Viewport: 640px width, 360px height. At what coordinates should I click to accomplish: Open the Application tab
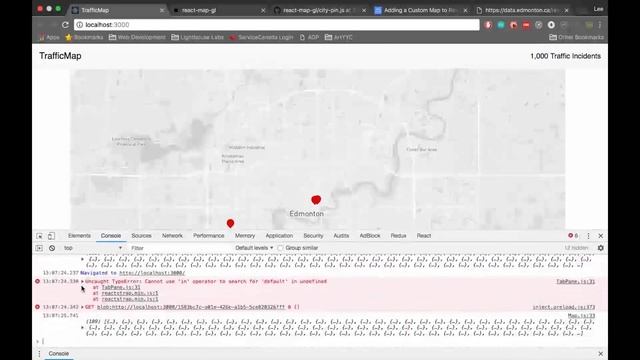coord(279,236)
